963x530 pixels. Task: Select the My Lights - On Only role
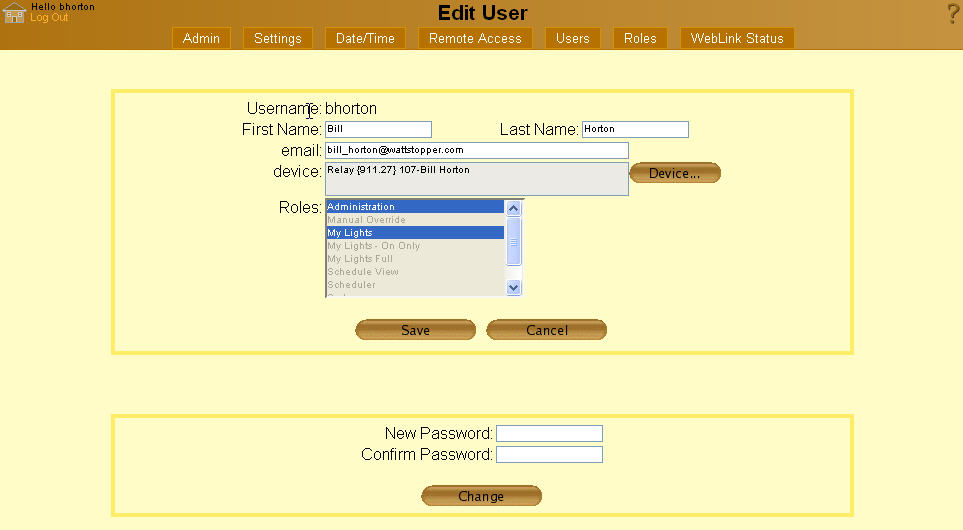point(415,246)
